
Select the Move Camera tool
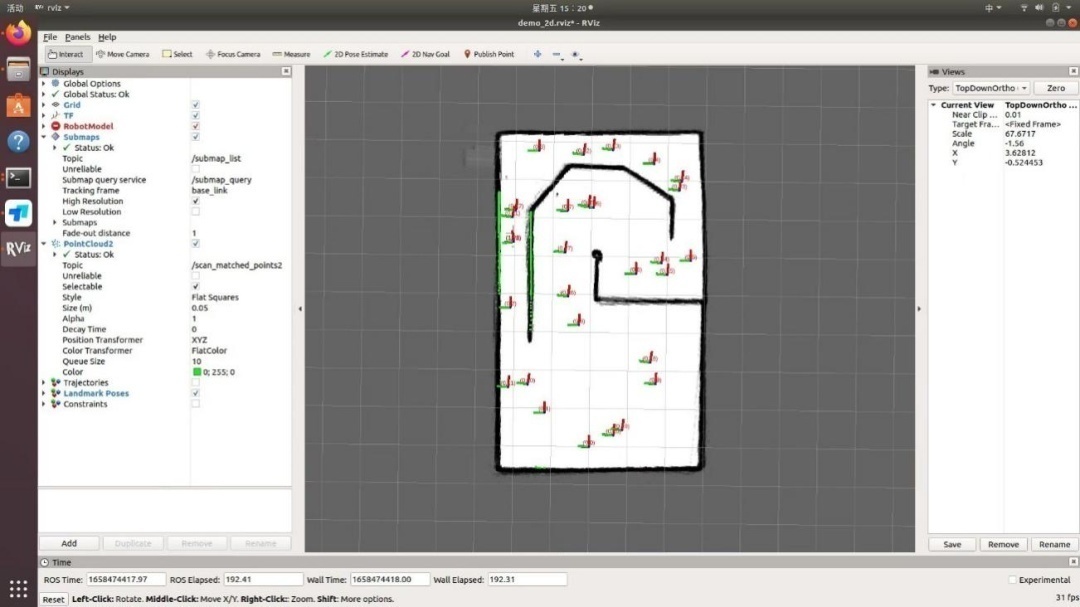pos(122,54)
